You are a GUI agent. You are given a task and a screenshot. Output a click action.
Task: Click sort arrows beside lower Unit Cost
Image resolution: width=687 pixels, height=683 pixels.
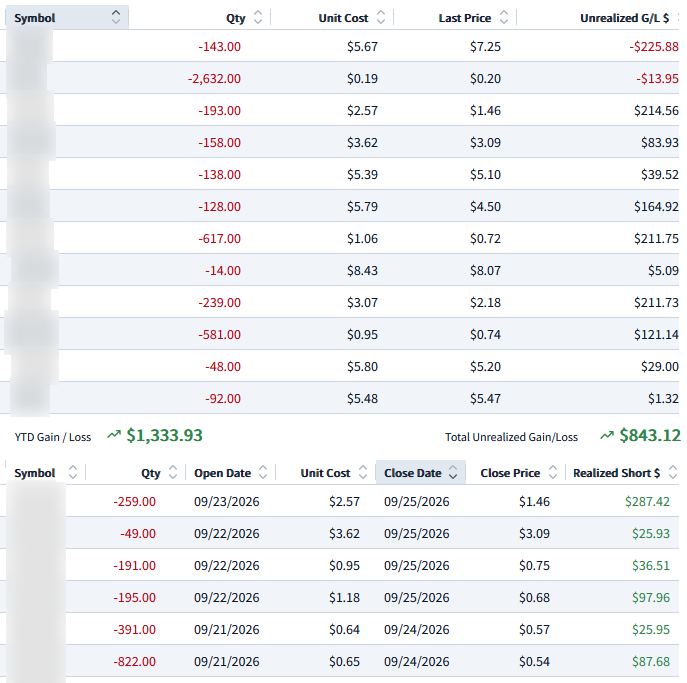[363, 472]
